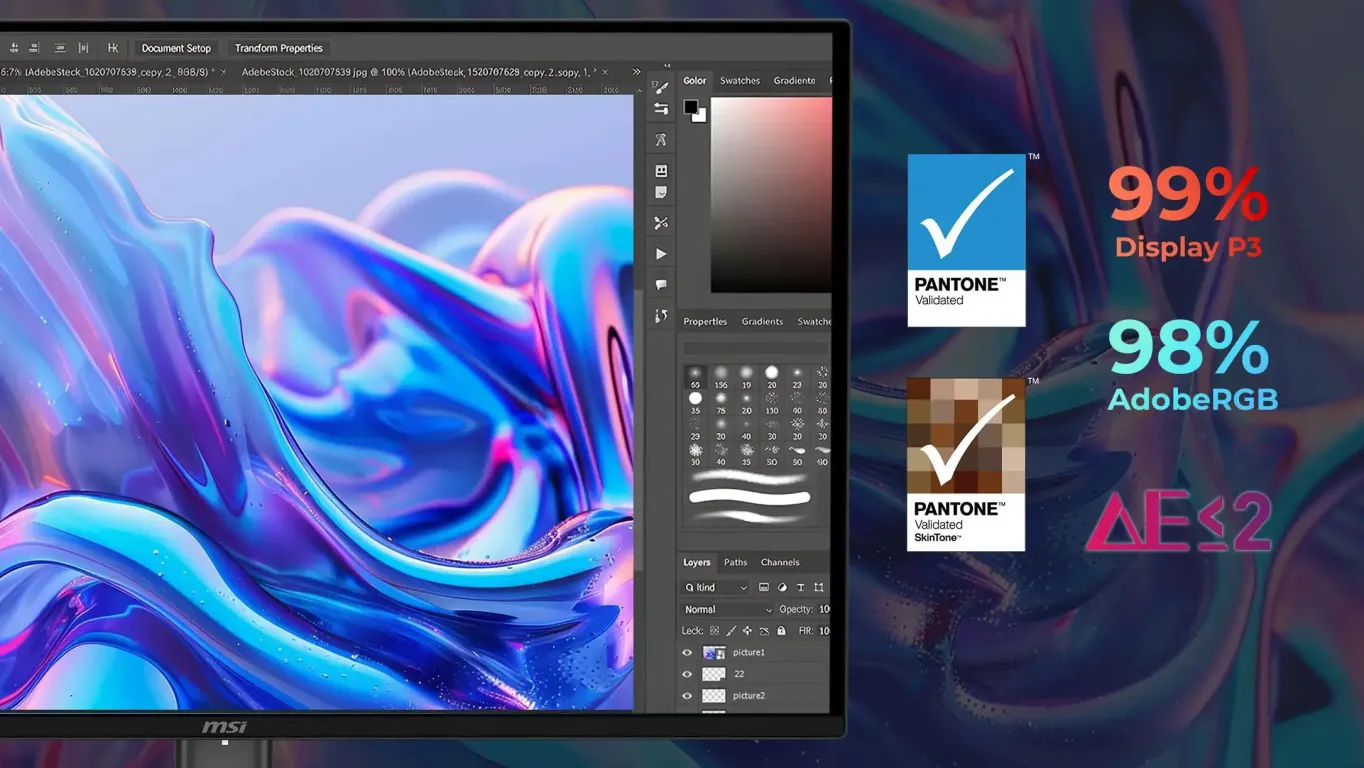Click the lock image pixels brush icon

[731, 631]
